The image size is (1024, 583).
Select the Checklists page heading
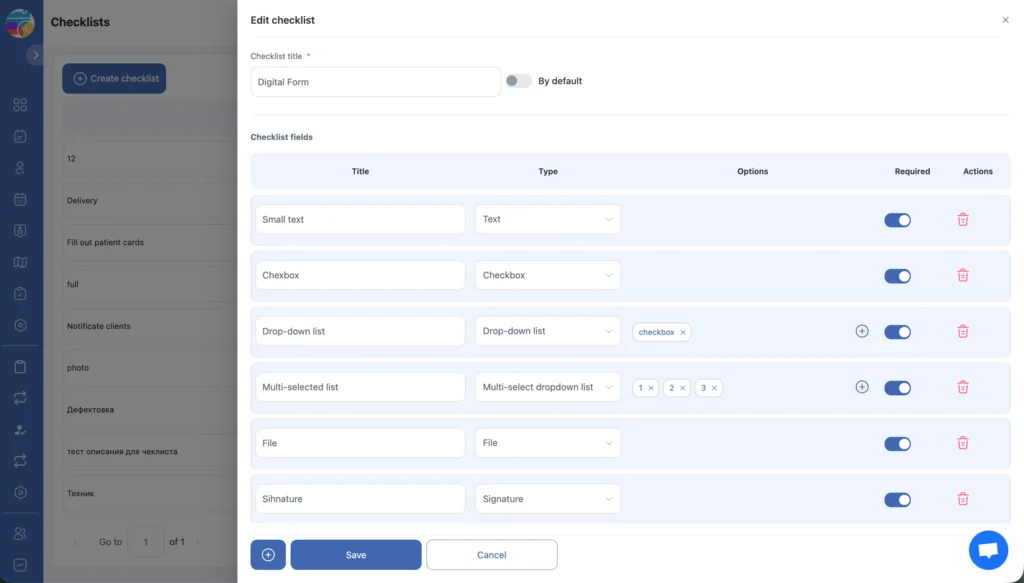[x=82, y=22]
